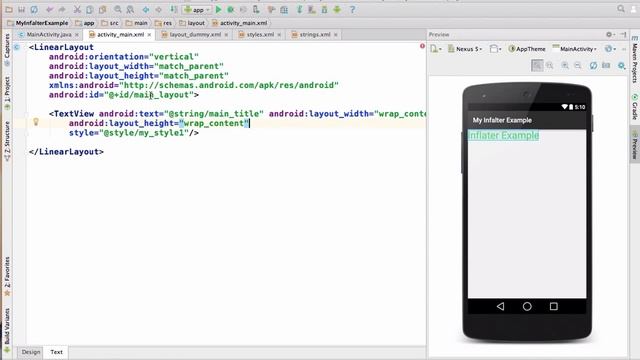This screenshot has height=360, width=640.
Task: Click MyInfalterExample in the breadcrumb bar
Action: 38,23
